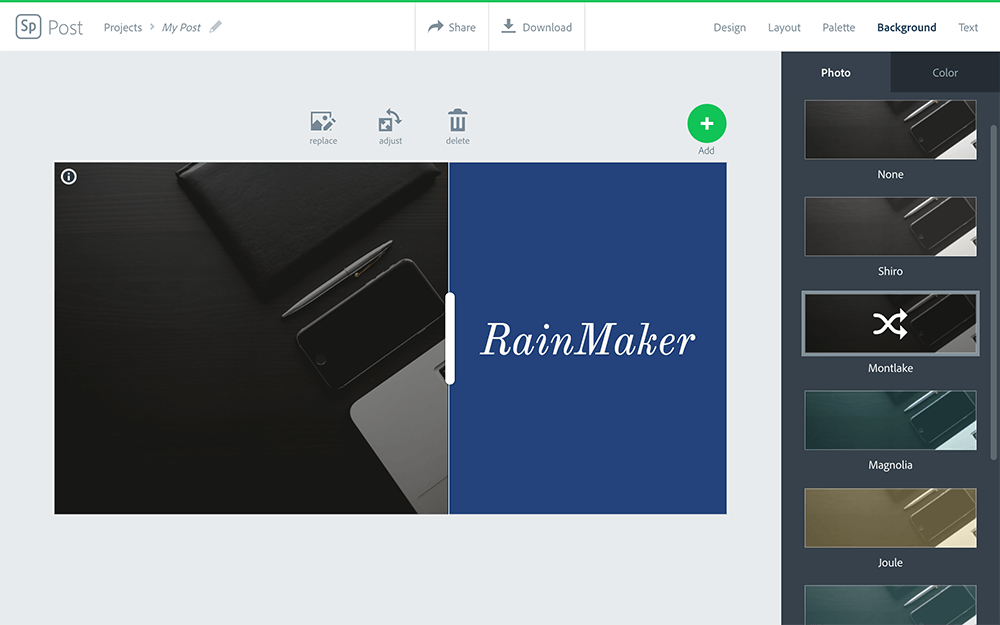Click the Share button
The width and height of the screenshot is (1000, 625).
tap(452, 27)
